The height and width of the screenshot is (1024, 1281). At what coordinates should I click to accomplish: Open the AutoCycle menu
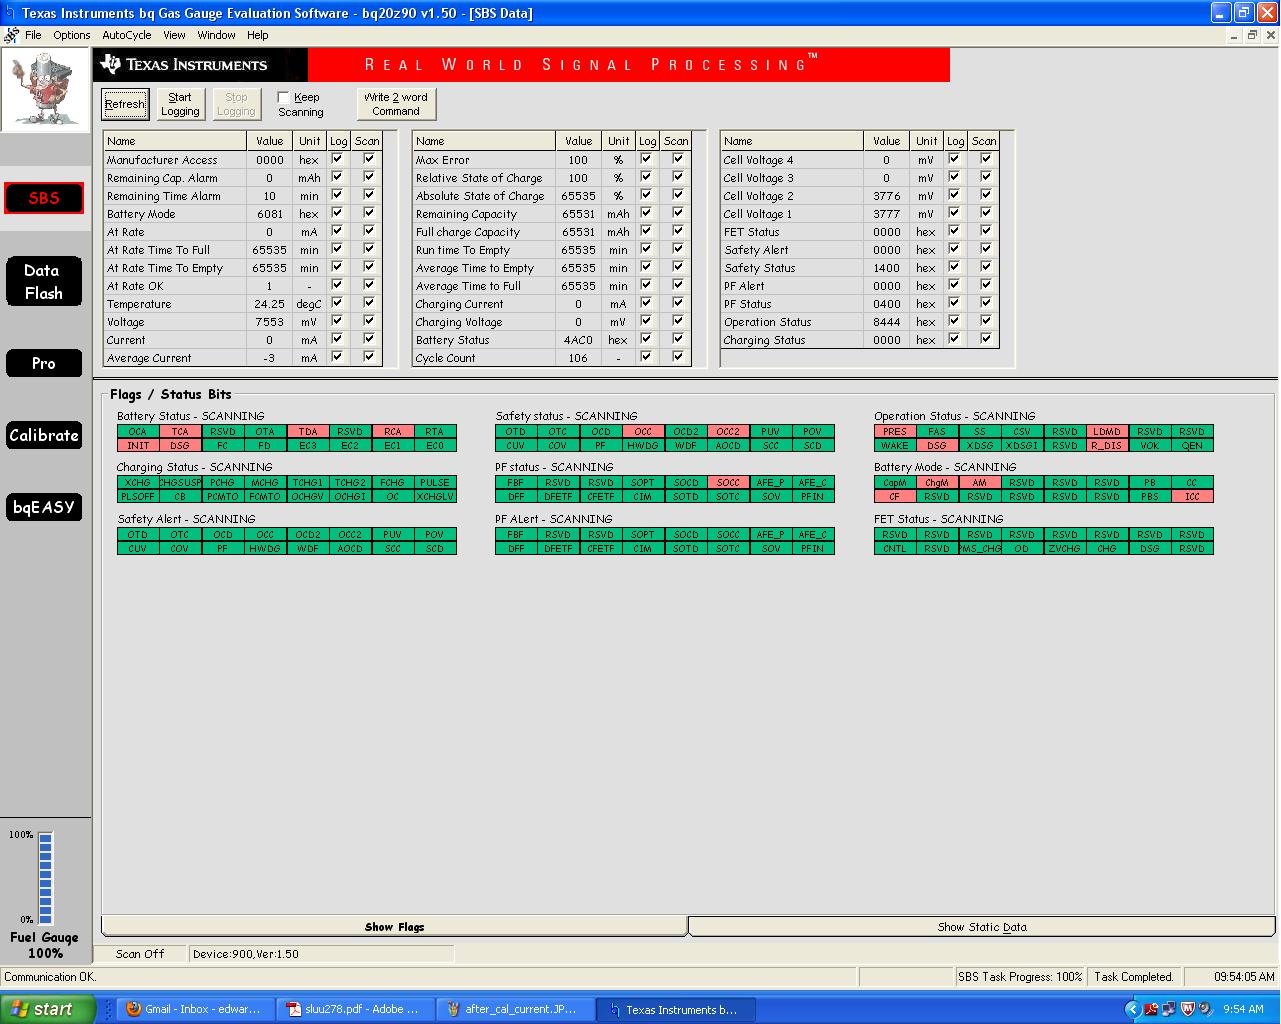(127, 35)
